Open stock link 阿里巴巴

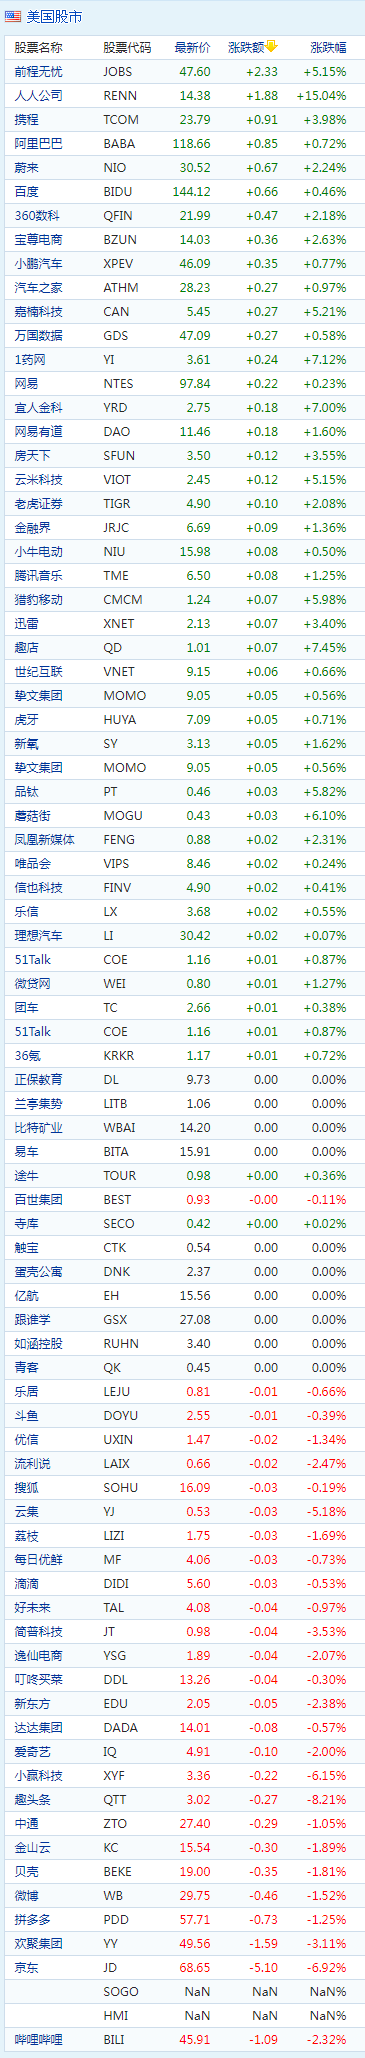tap(38, 143)
